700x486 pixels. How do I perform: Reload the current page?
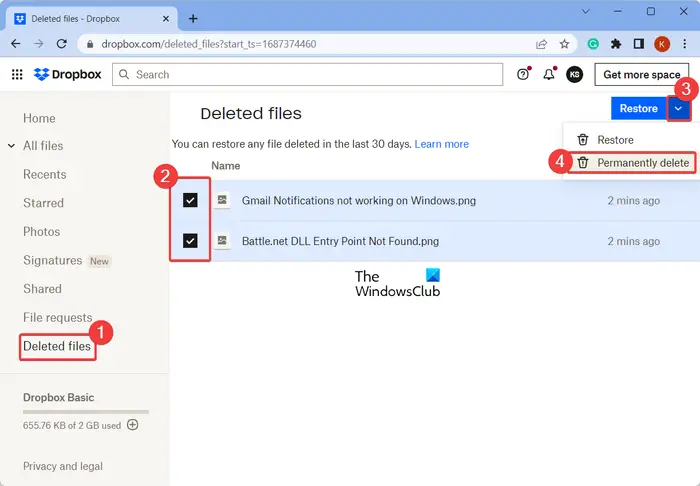(x=62, y=44)
